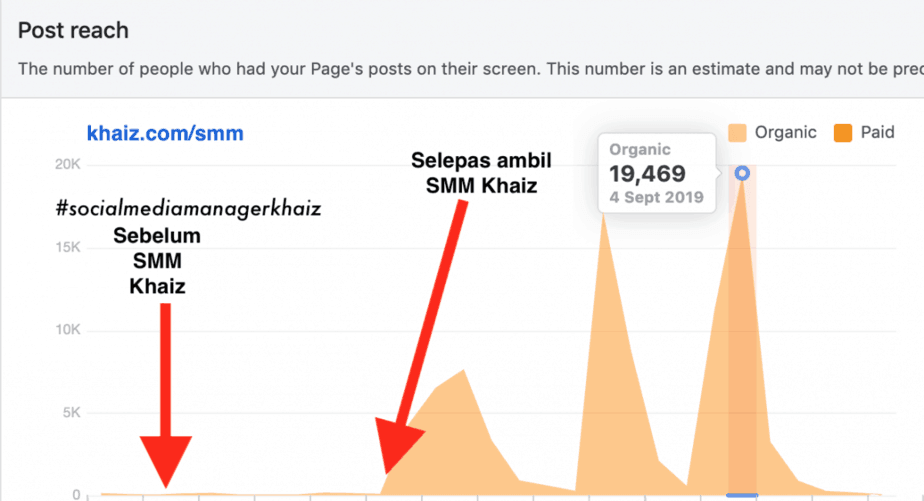Click the blue date marker on the x-axis
Image resolution: width=924 pixels, height=501 pixels.
(742, 495)
